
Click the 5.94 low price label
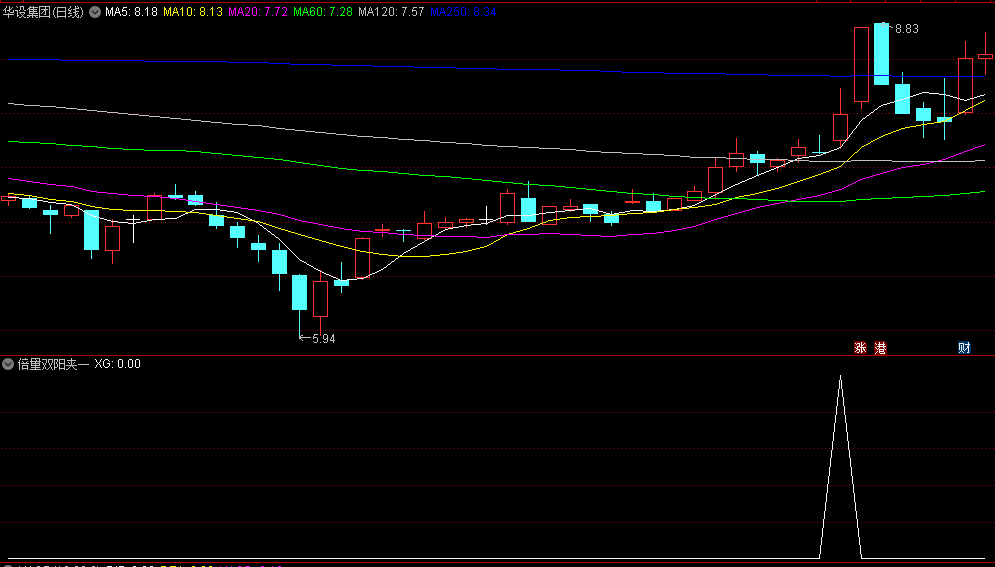(x=324, y=339)
